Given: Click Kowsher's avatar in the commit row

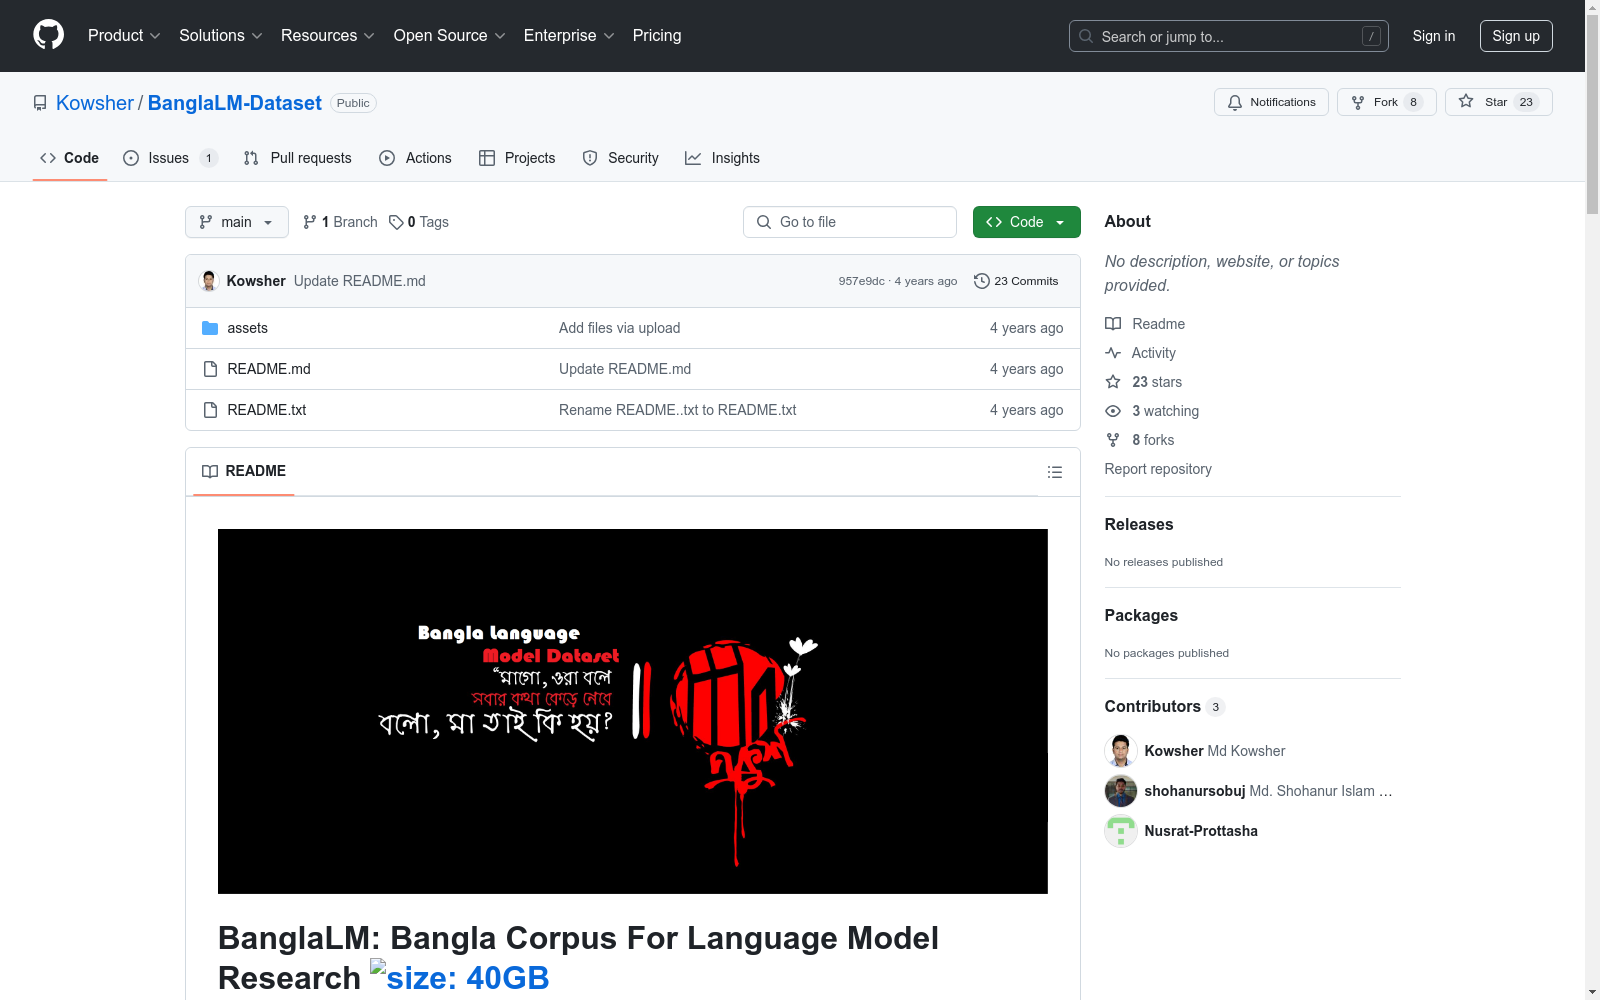Looking at the screenshot, I should 209,281.
